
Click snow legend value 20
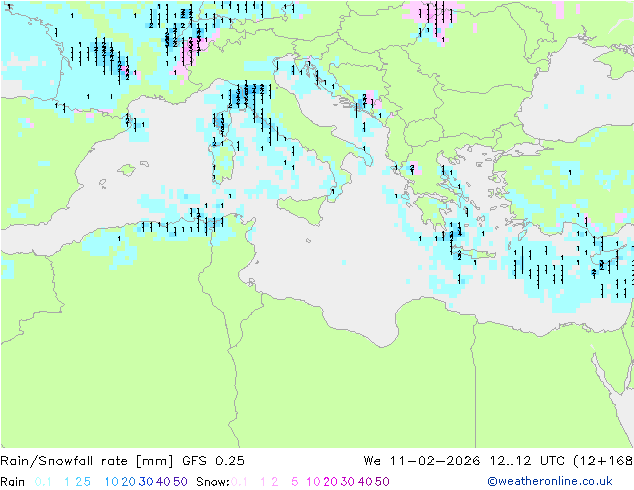[330, 482]
